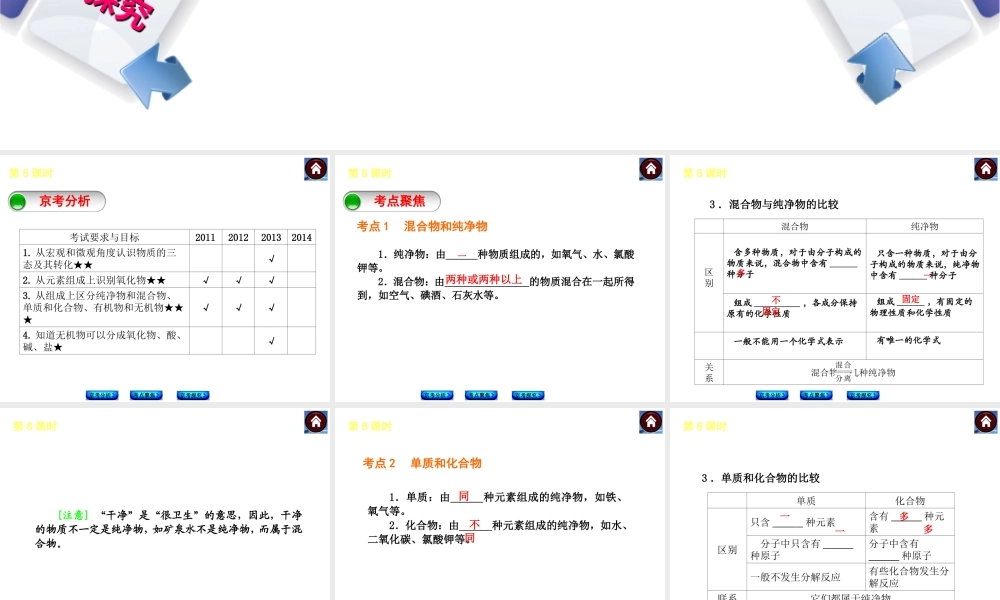
Task: Click the green circle beside 京考分析
Action: [18, 201]
